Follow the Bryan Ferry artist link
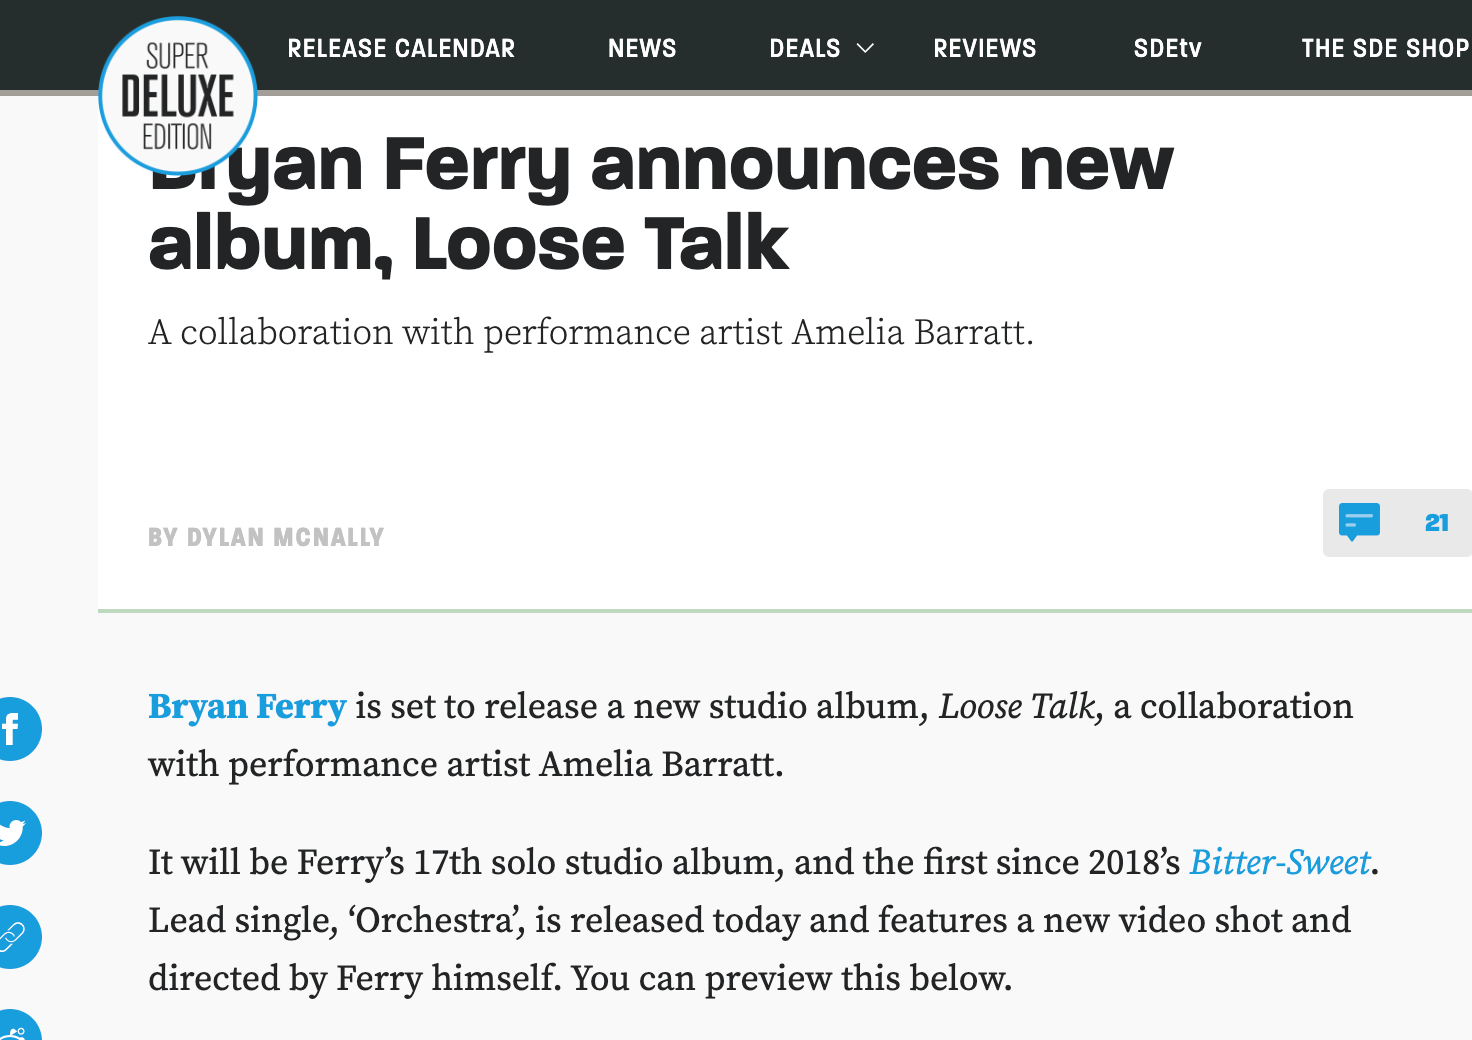Image resolution: width=1472 pixels, height=1040 pixels. coord(247,707)
